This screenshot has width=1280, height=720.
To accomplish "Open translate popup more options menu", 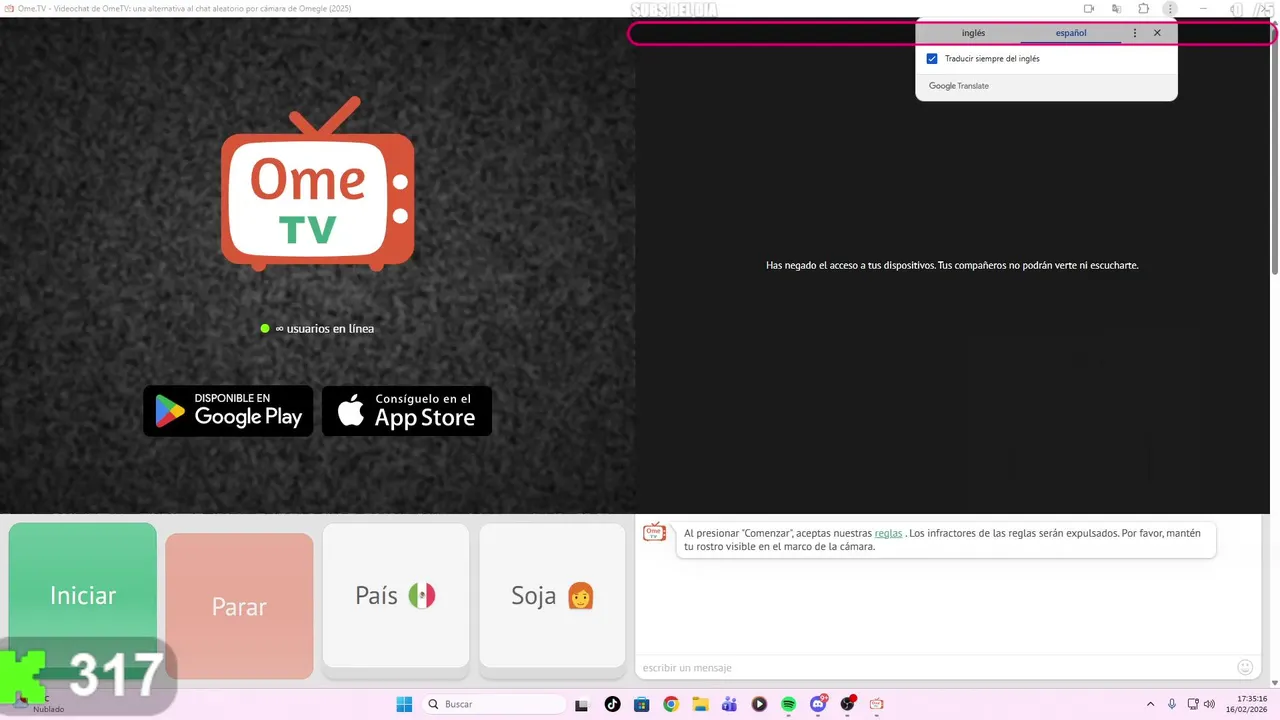I will pos(1134,33).
